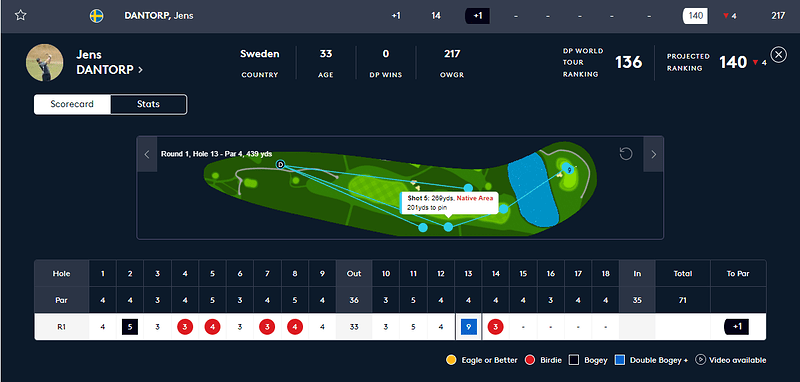Select the Scorecard tab
This screenshot has width=800, height=382.
pyautogui.click(x=72, y=104)
